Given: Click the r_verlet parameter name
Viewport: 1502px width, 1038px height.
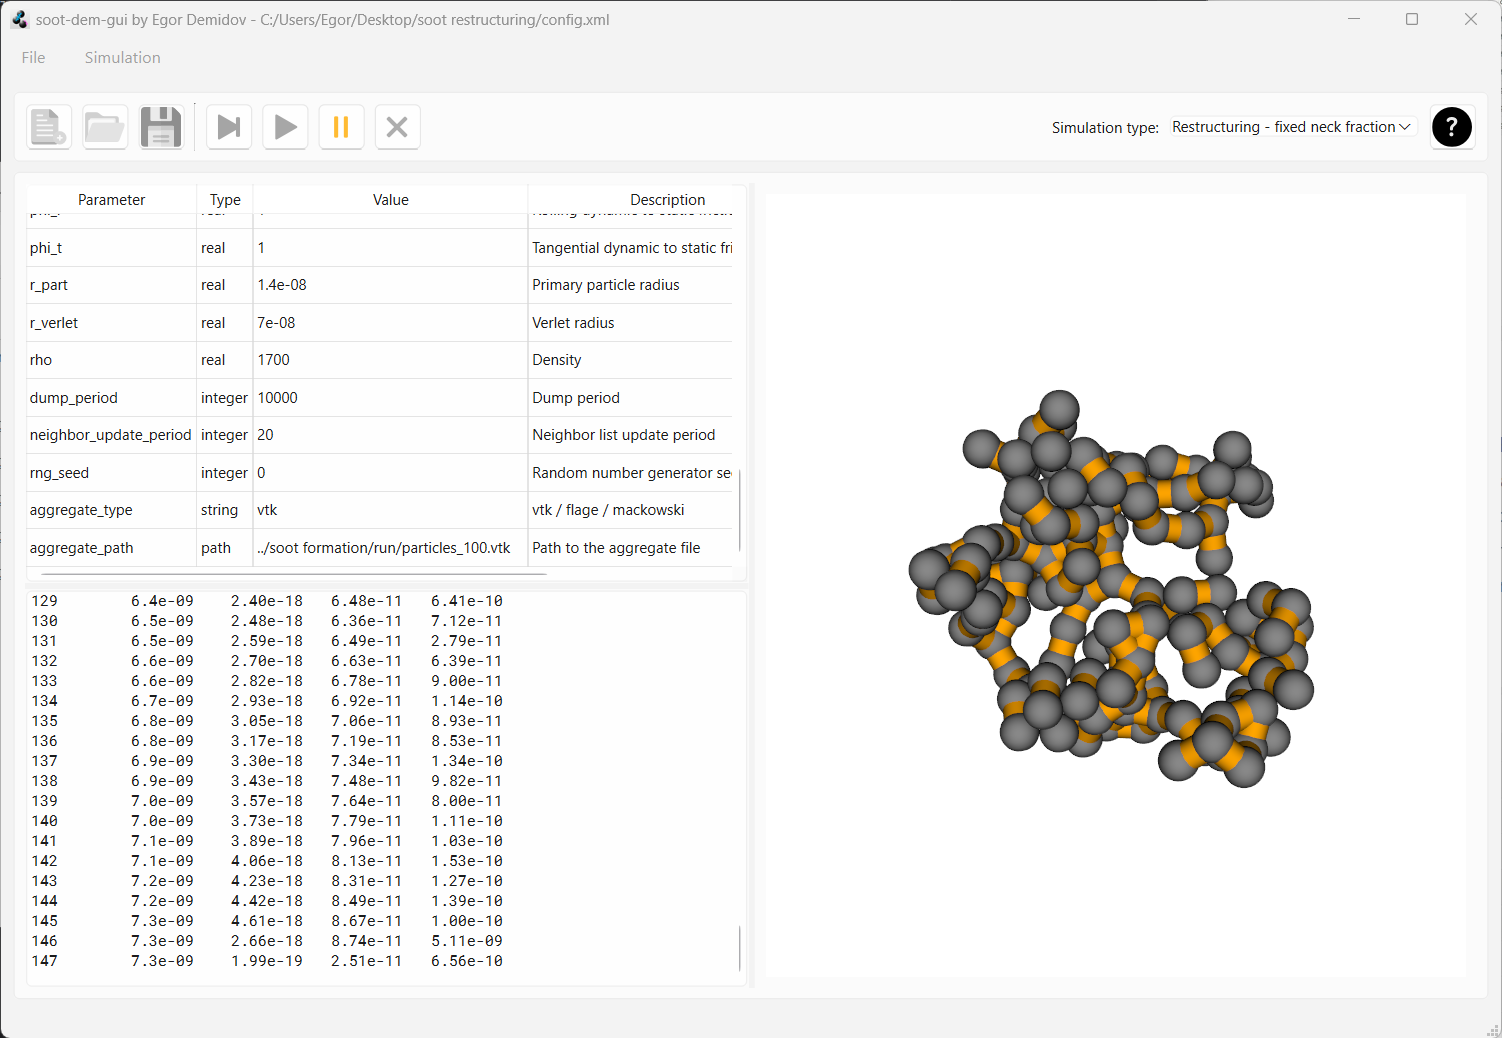Looking at the screenshot, I should [54, 323].
